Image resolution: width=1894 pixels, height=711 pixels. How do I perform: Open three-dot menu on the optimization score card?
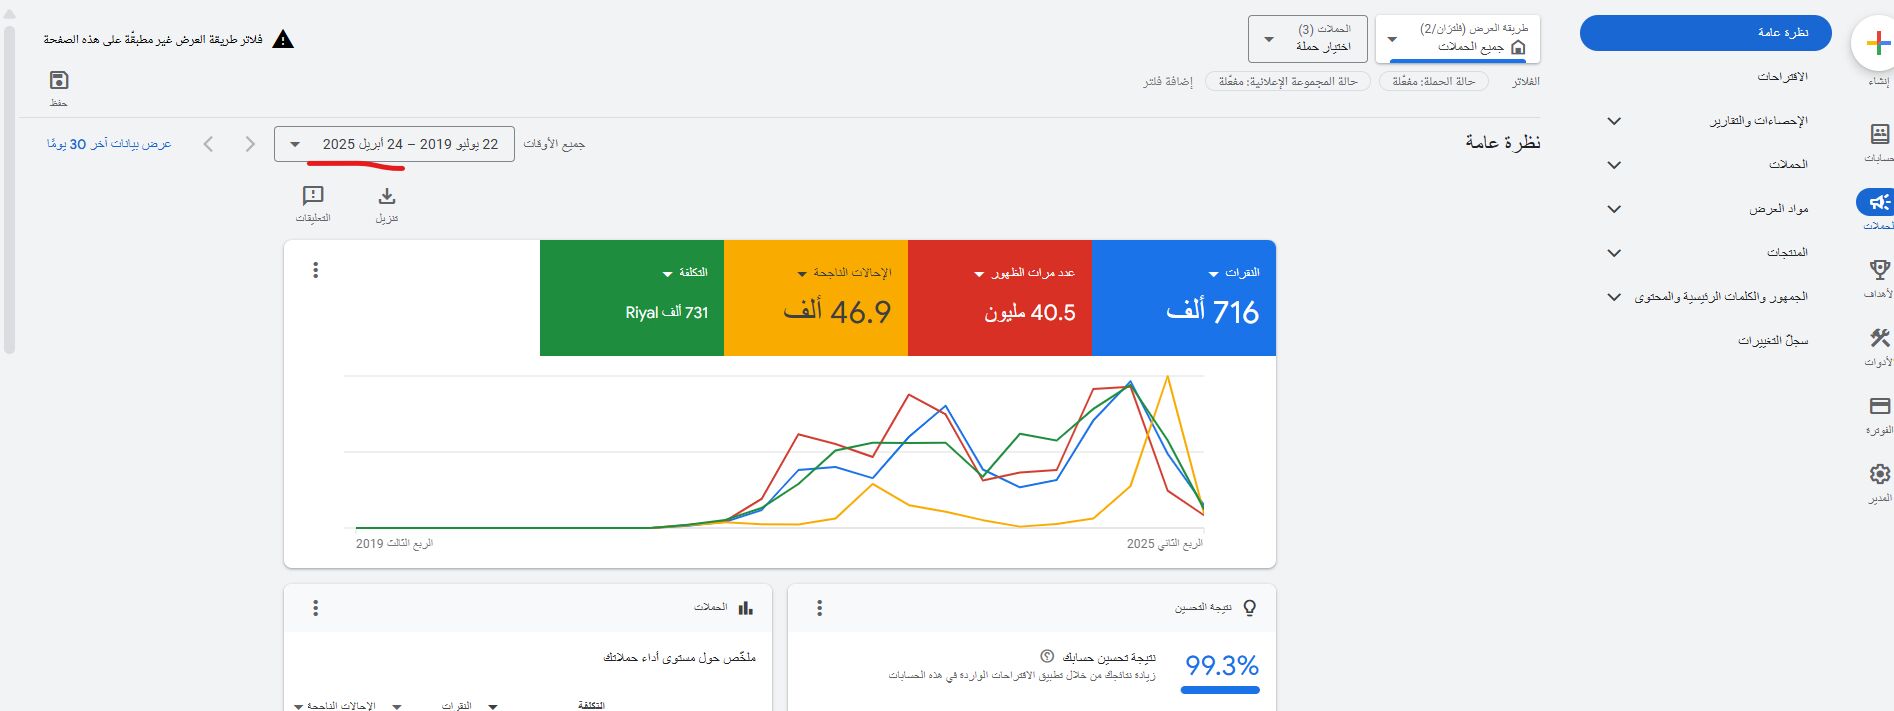click(x=820, y=608)
